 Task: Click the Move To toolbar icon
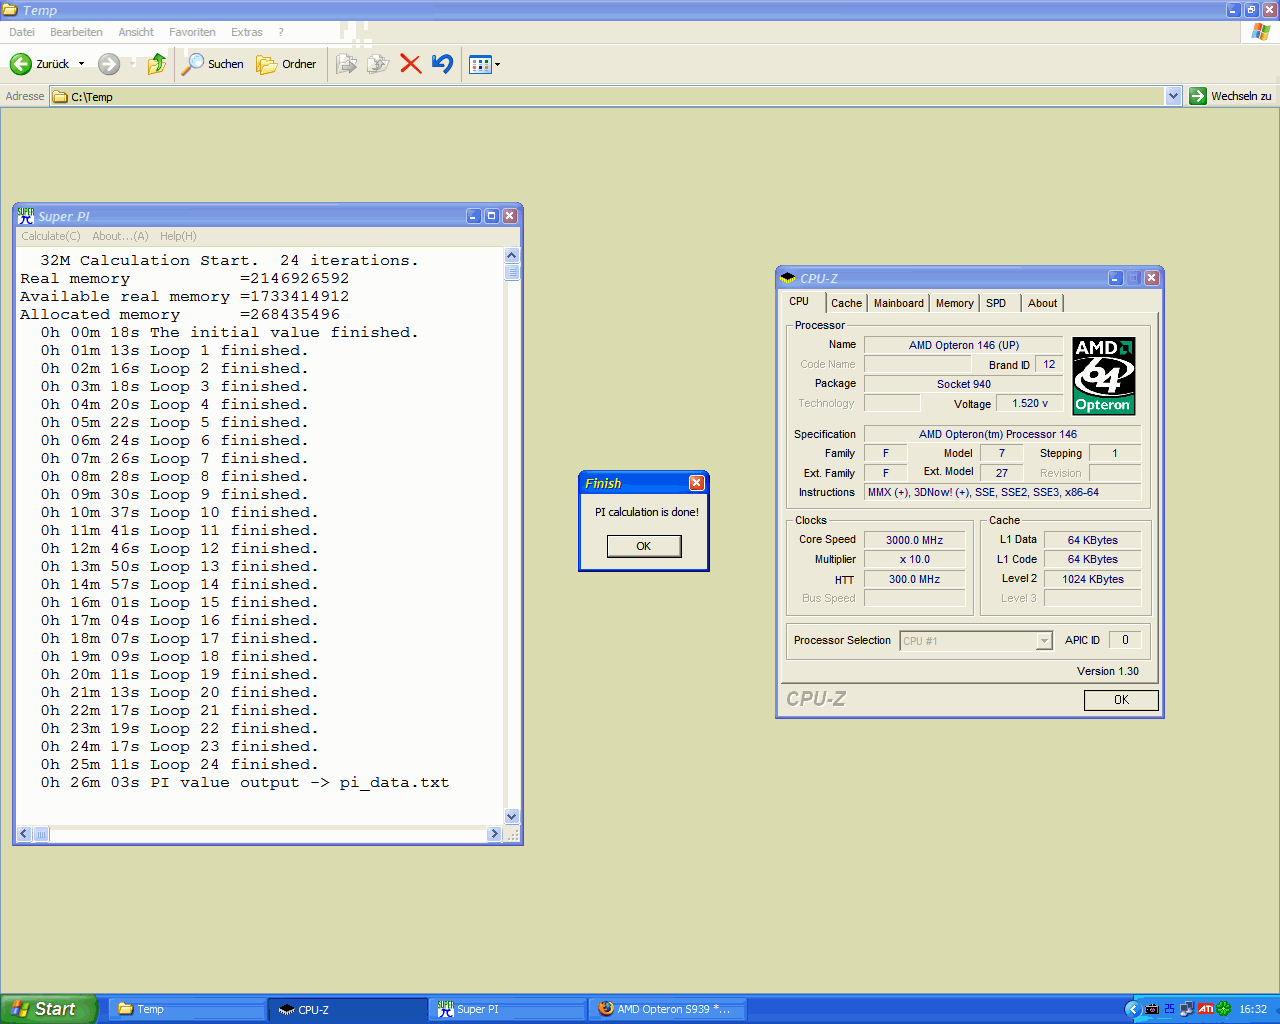click(x=346, y=64)
